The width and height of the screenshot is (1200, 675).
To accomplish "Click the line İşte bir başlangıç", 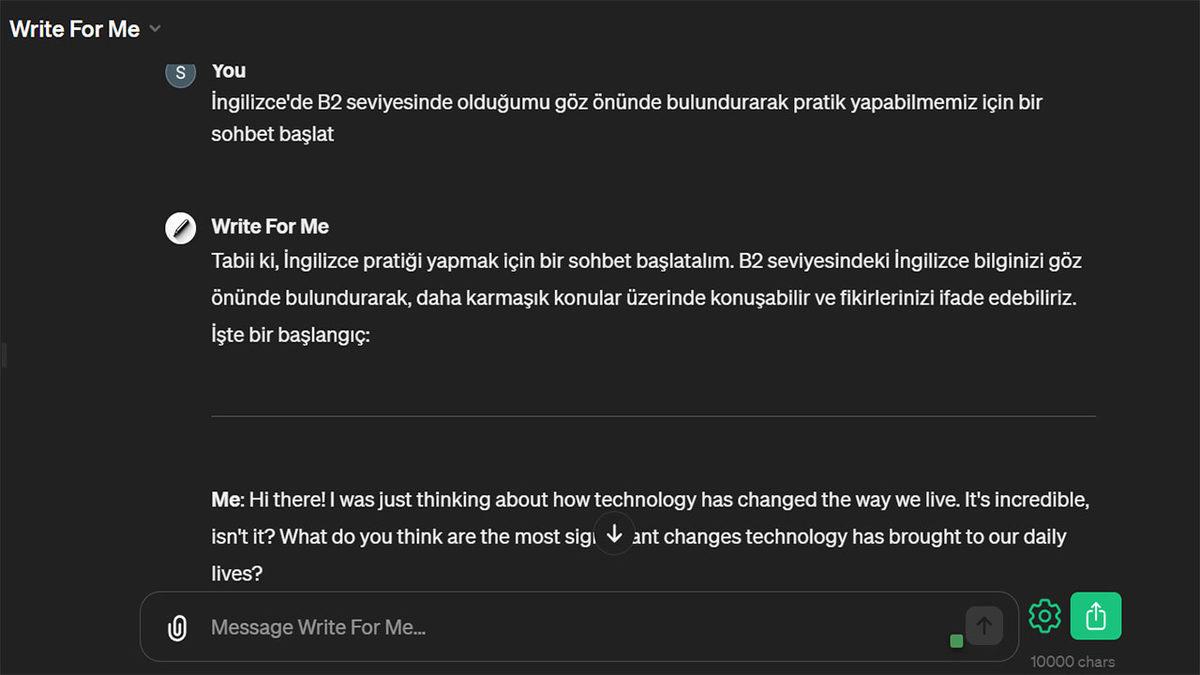I will point(291,336).
